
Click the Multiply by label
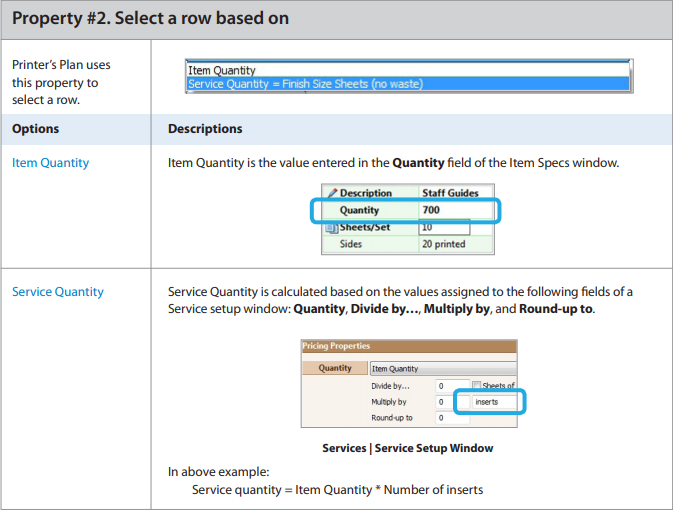coord(388,402)
